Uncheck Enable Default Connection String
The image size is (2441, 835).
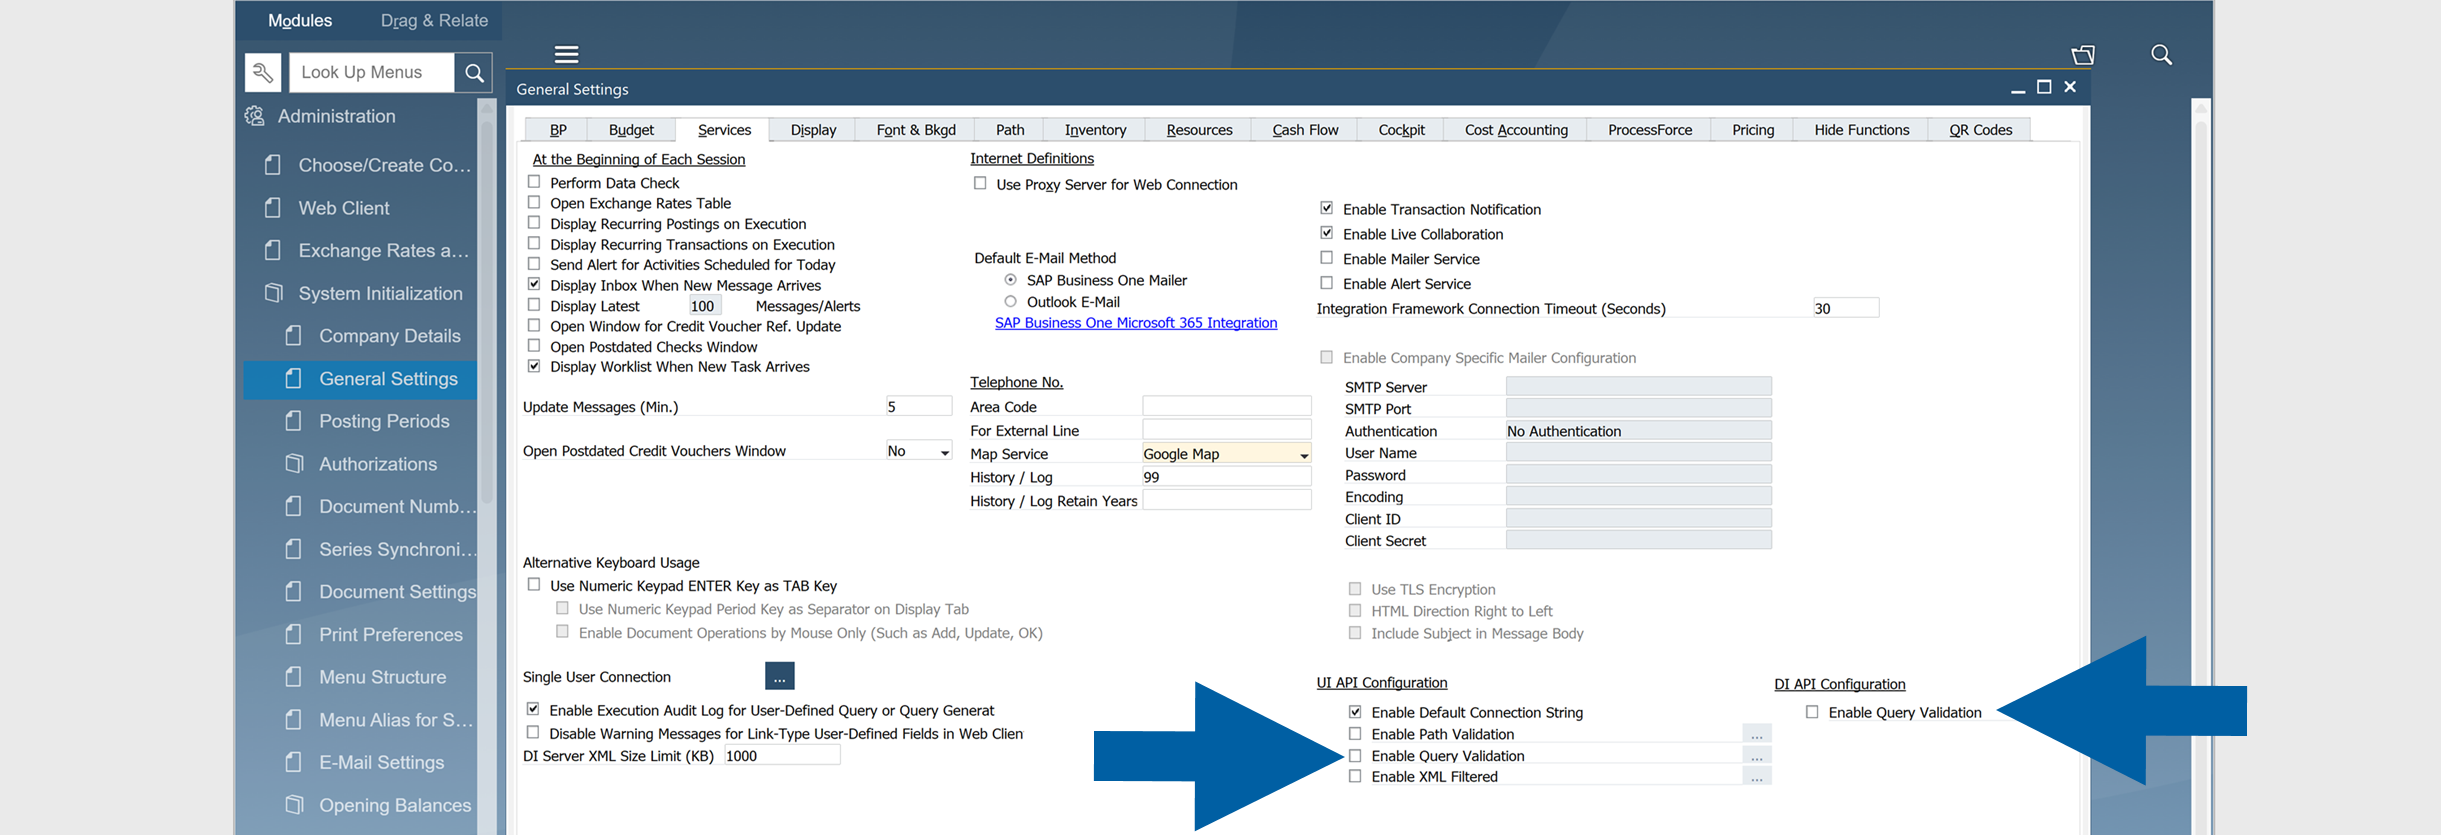click(x=1355, y=712)
